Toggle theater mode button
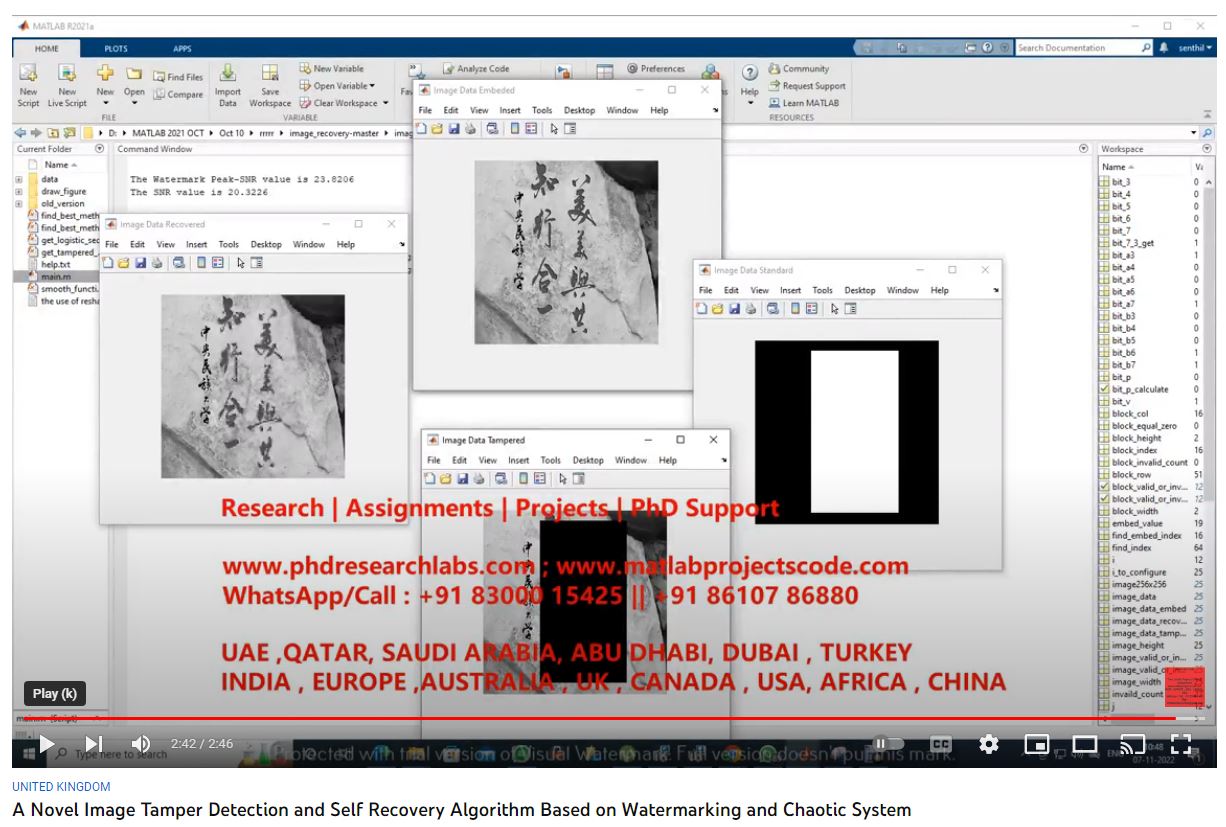Image resolution: width=1226 pixels, height=827 pixels. pos(1085,744)
